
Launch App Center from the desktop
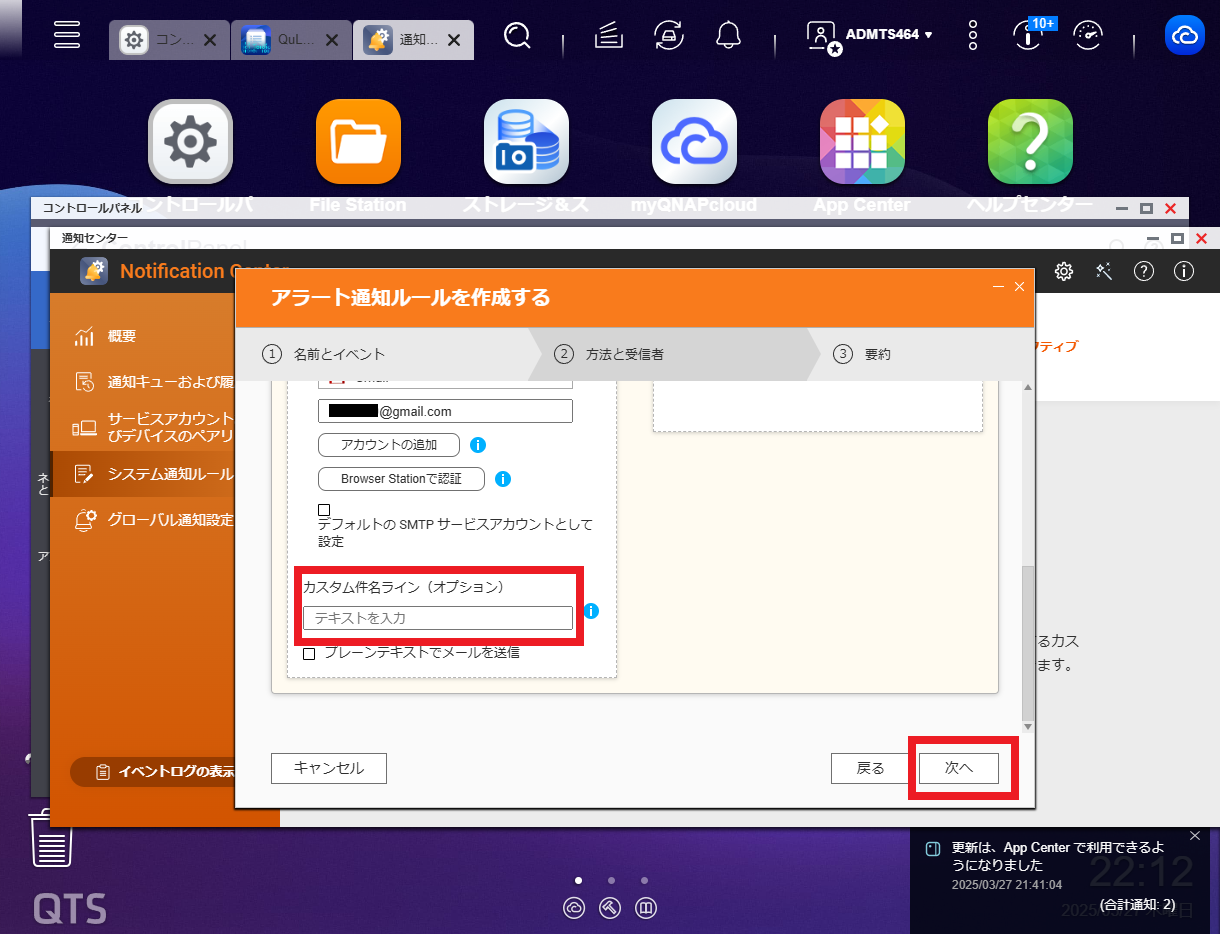[862, 142]
